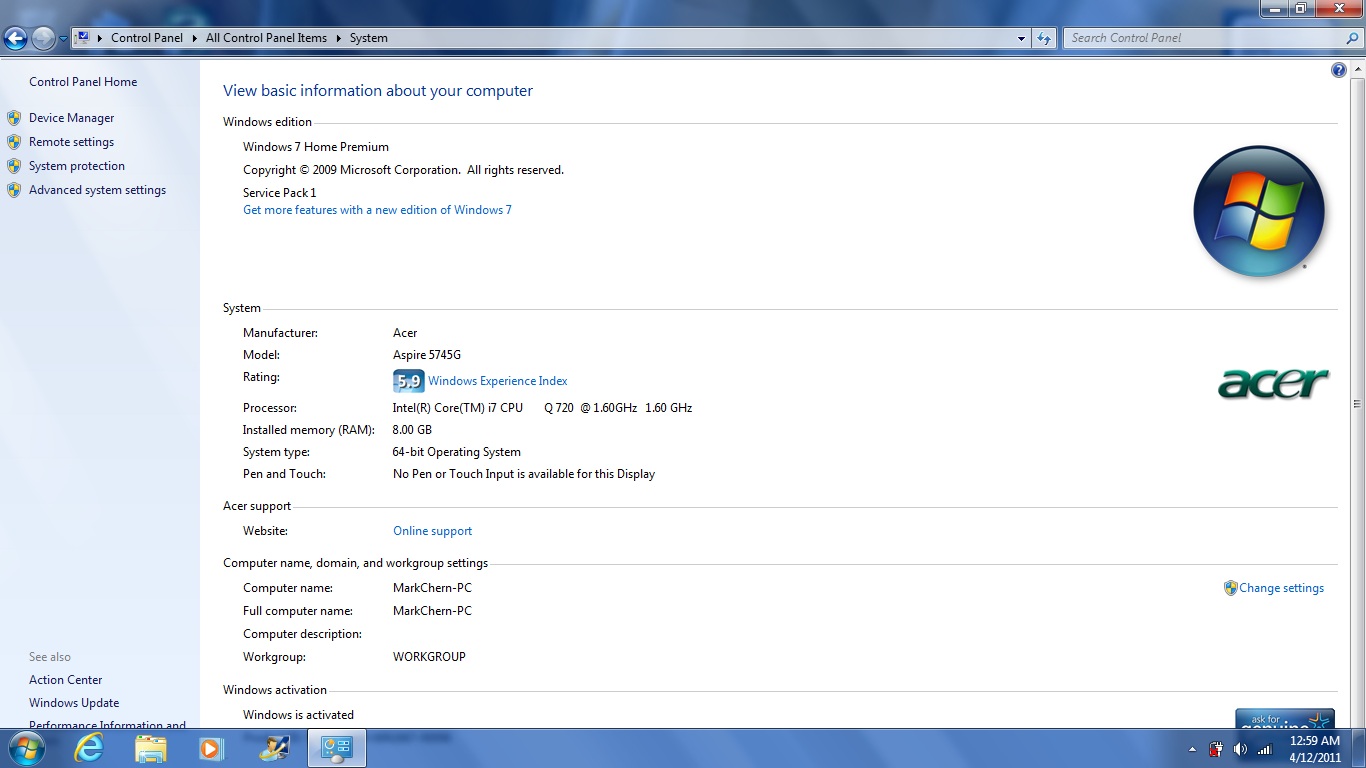The width and height of the screenshot is (1366, 768).
Task: Click the Intel Core i7 processor text
Action: [542, 408]
